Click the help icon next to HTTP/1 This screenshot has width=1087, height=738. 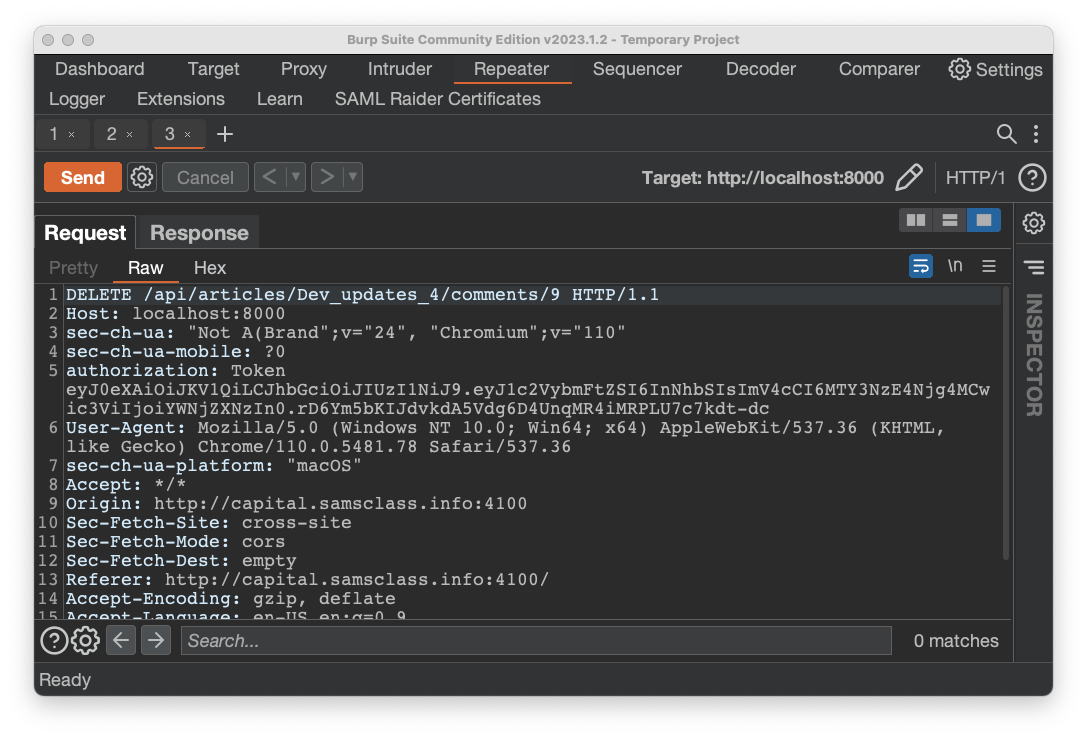point(1032,178)
